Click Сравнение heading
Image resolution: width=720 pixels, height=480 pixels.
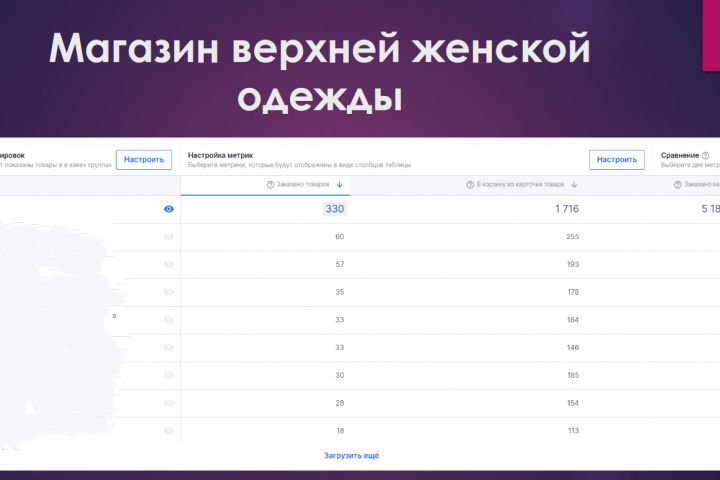coord(680,156)
